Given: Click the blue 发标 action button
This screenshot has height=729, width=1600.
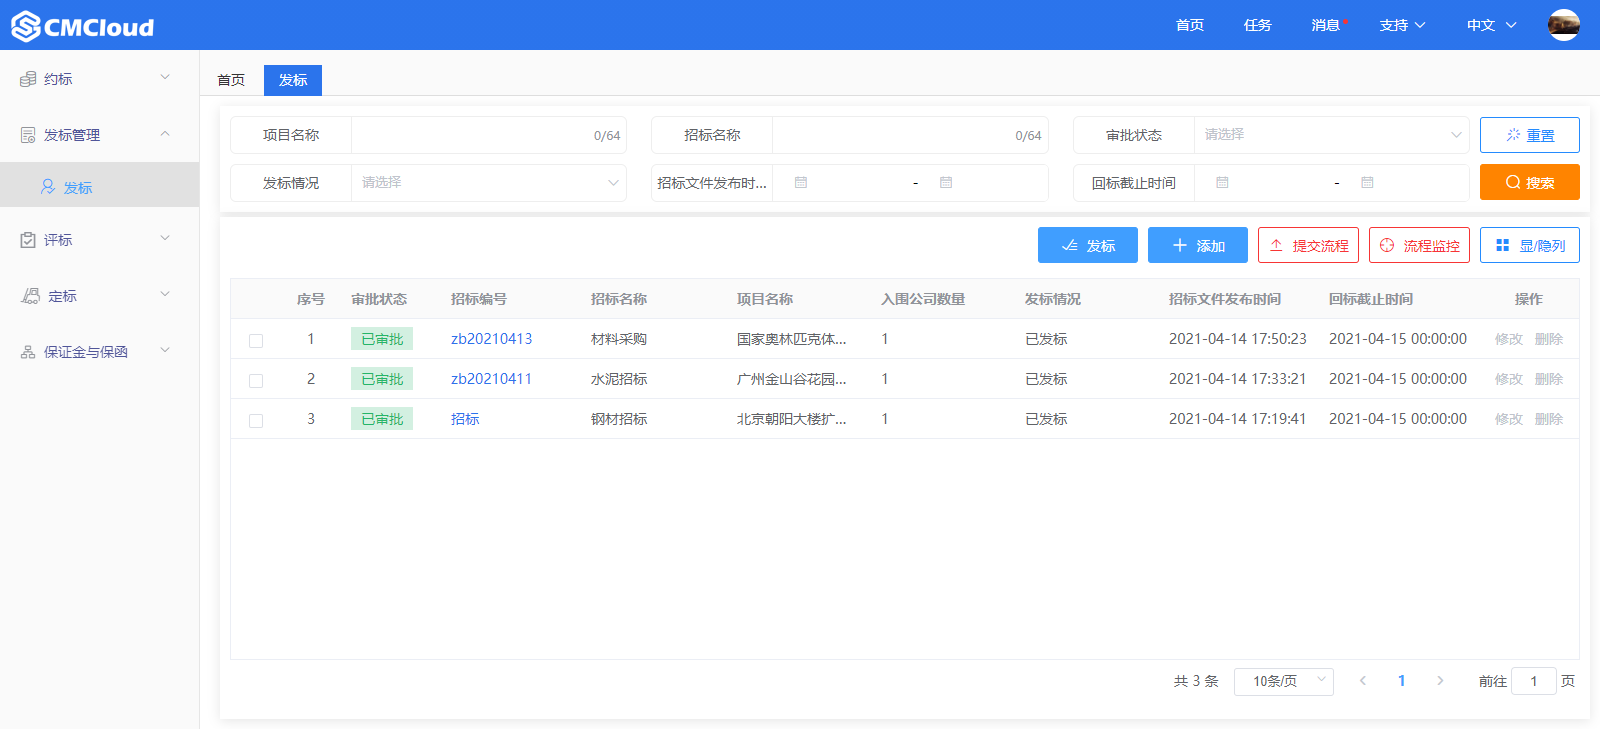Looking at the screenshot, I should coord(1088,245).
